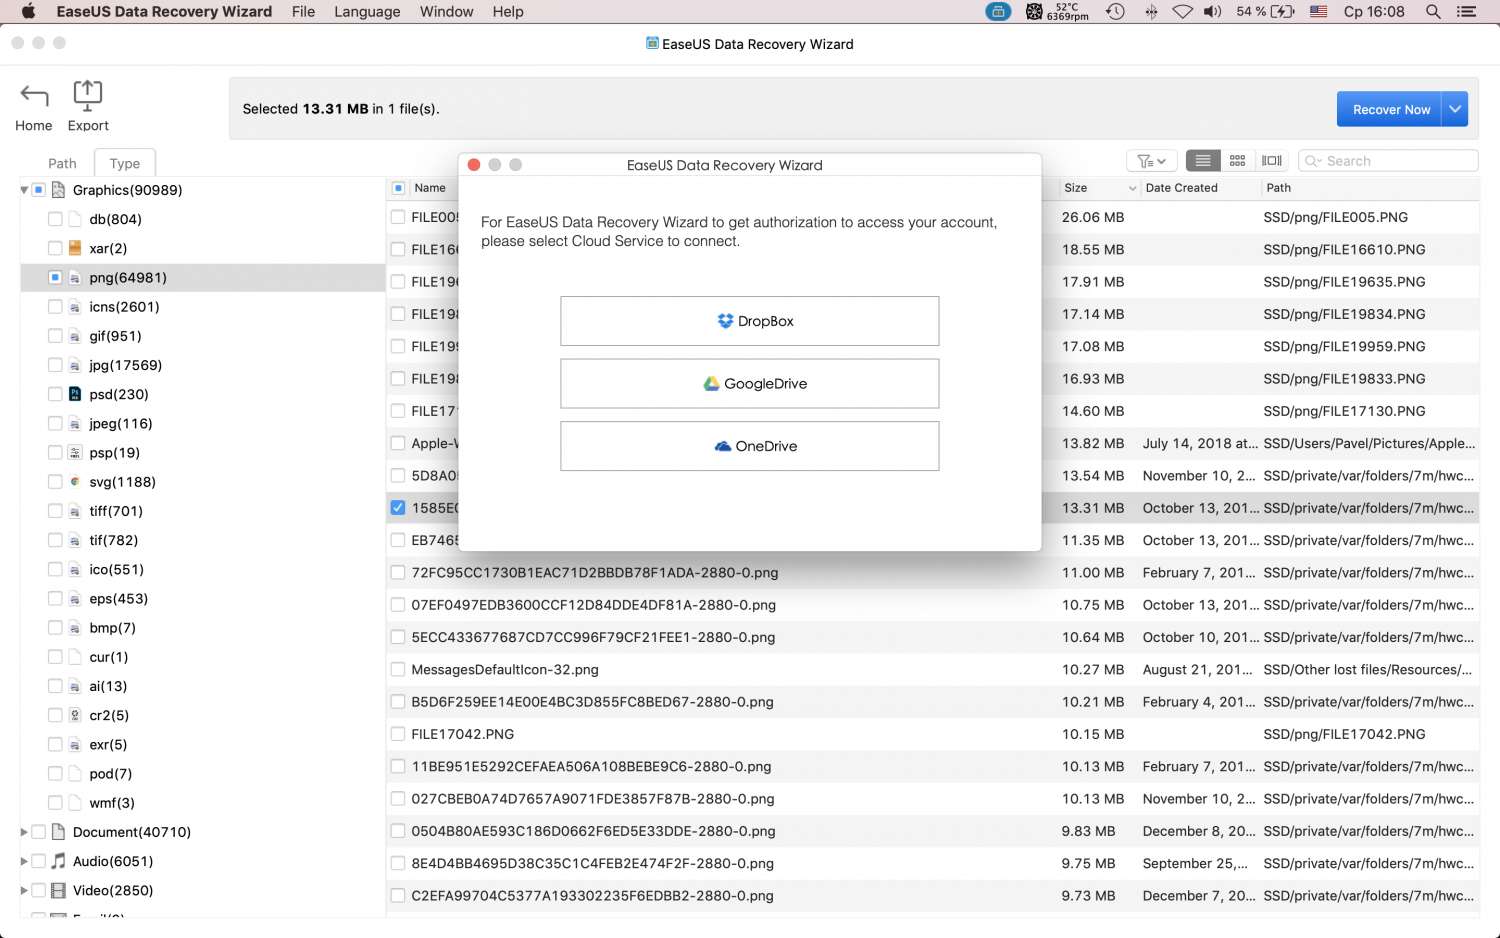Switch to the Type tab
The image size is (1500, 938).
point(125,163)
